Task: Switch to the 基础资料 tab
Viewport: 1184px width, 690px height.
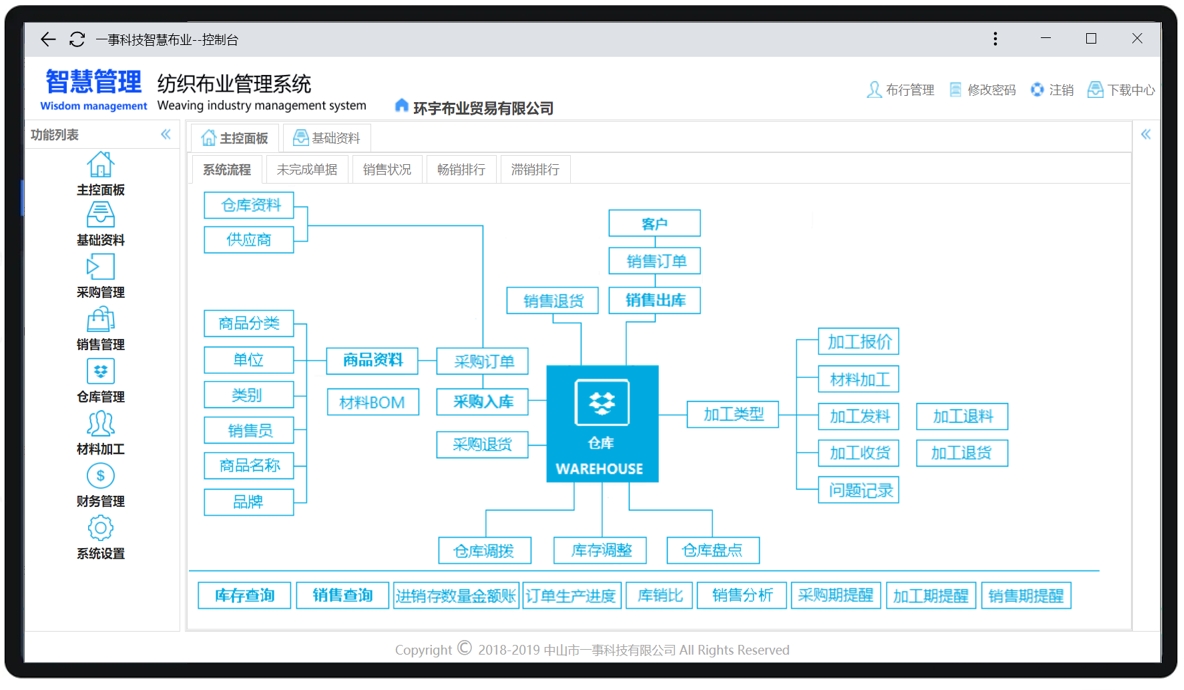Action: point(327,138)
